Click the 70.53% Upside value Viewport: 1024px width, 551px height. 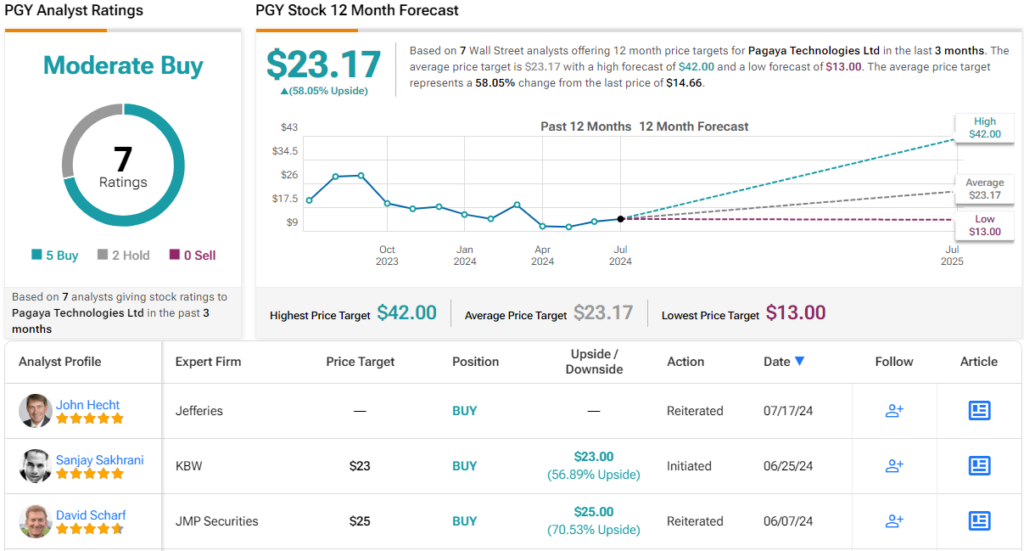coord(594,529)
